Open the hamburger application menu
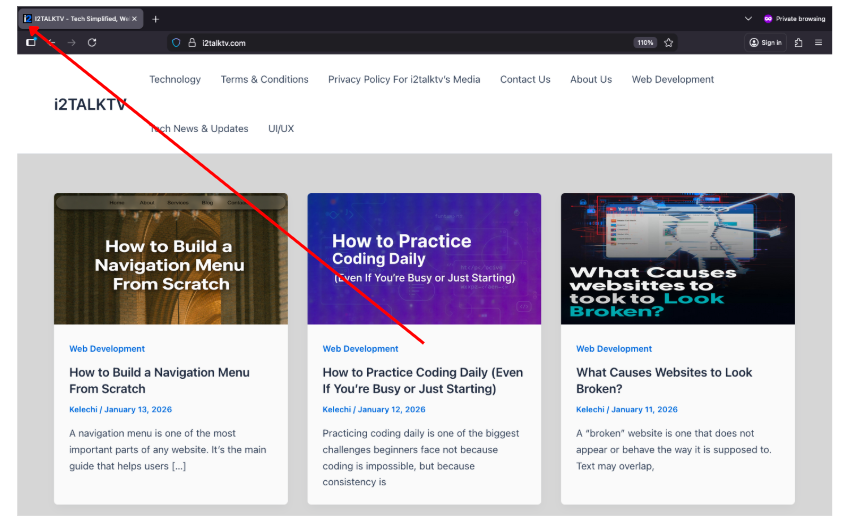 818,43
